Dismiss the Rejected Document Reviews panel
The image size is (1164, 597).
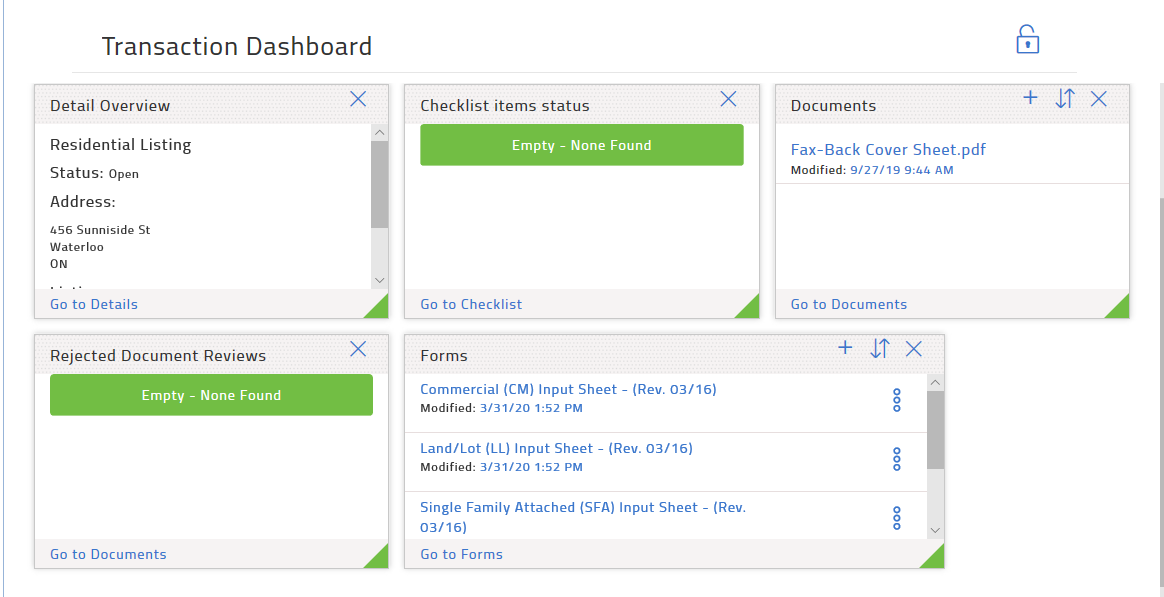coord(358,348)
